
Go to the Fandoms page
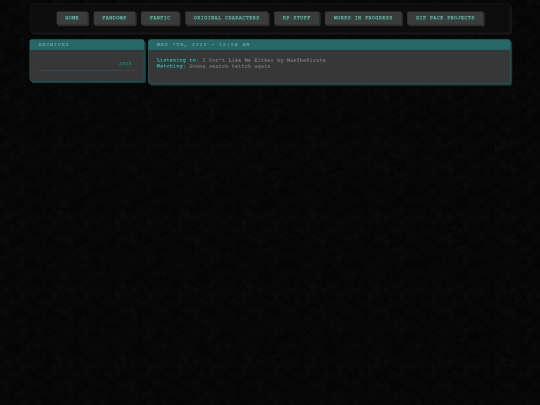tap(115, 18)
